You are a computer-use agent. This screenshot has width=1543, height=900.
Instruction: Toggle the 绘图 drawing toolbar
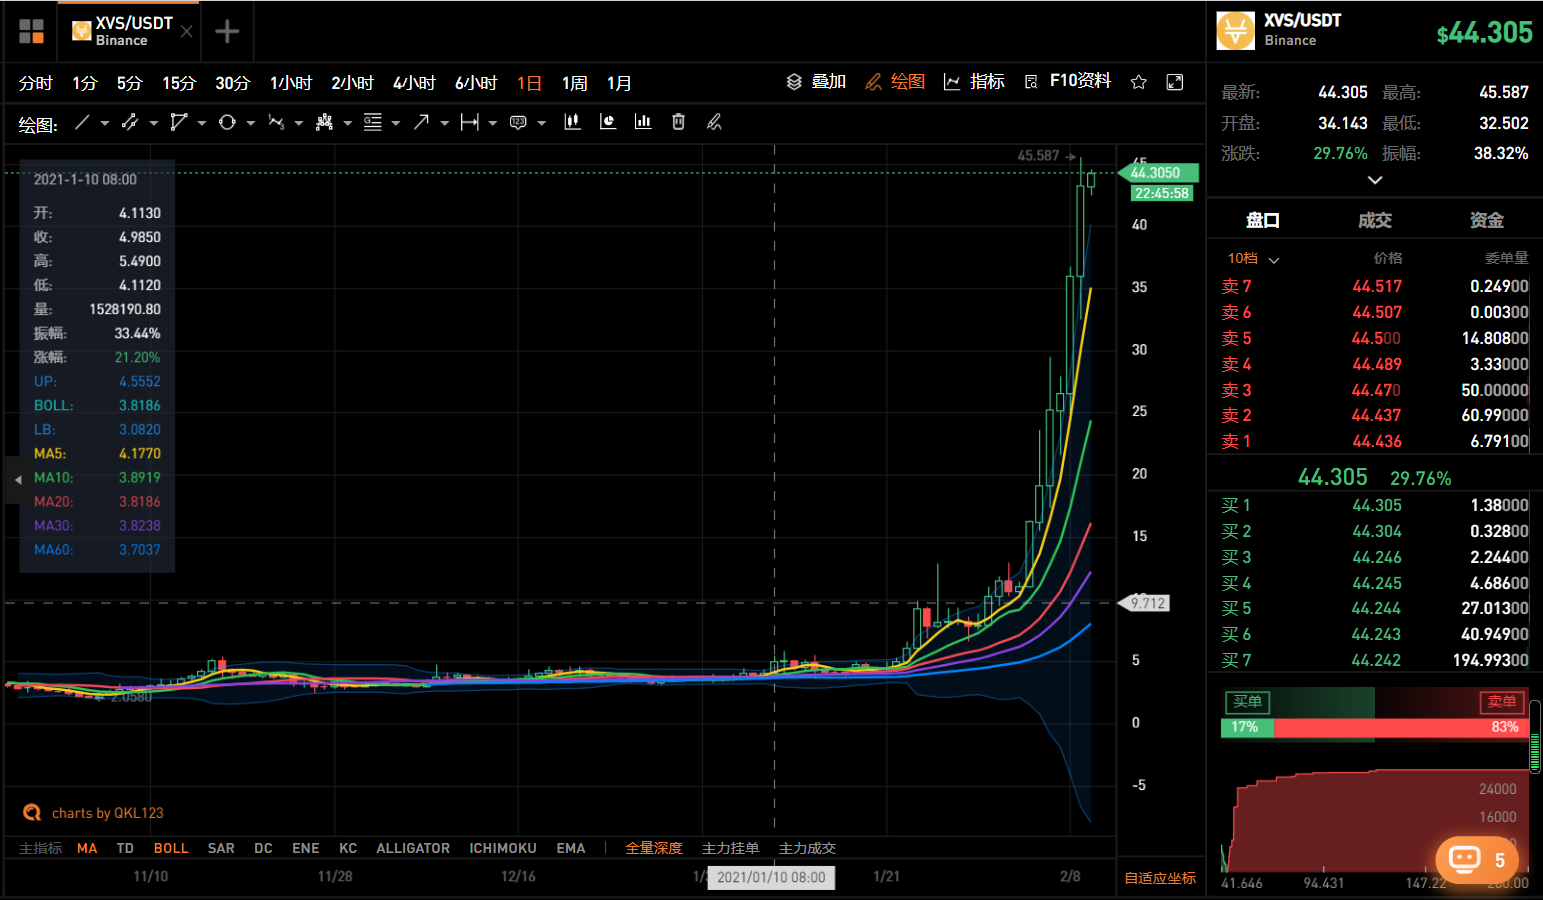895,82
